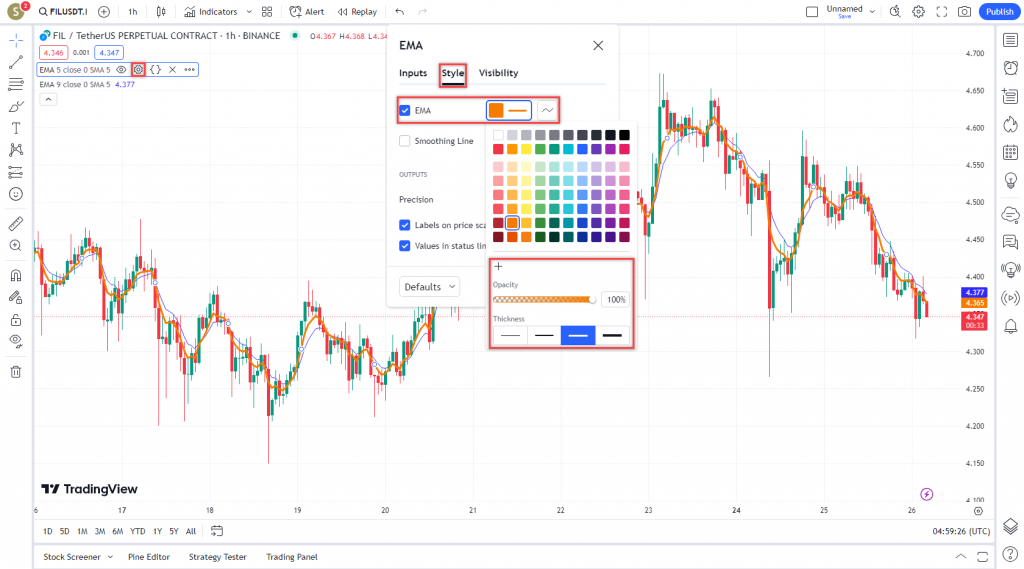Open the Unnamed layout dropdown arrow

(872, 12)
